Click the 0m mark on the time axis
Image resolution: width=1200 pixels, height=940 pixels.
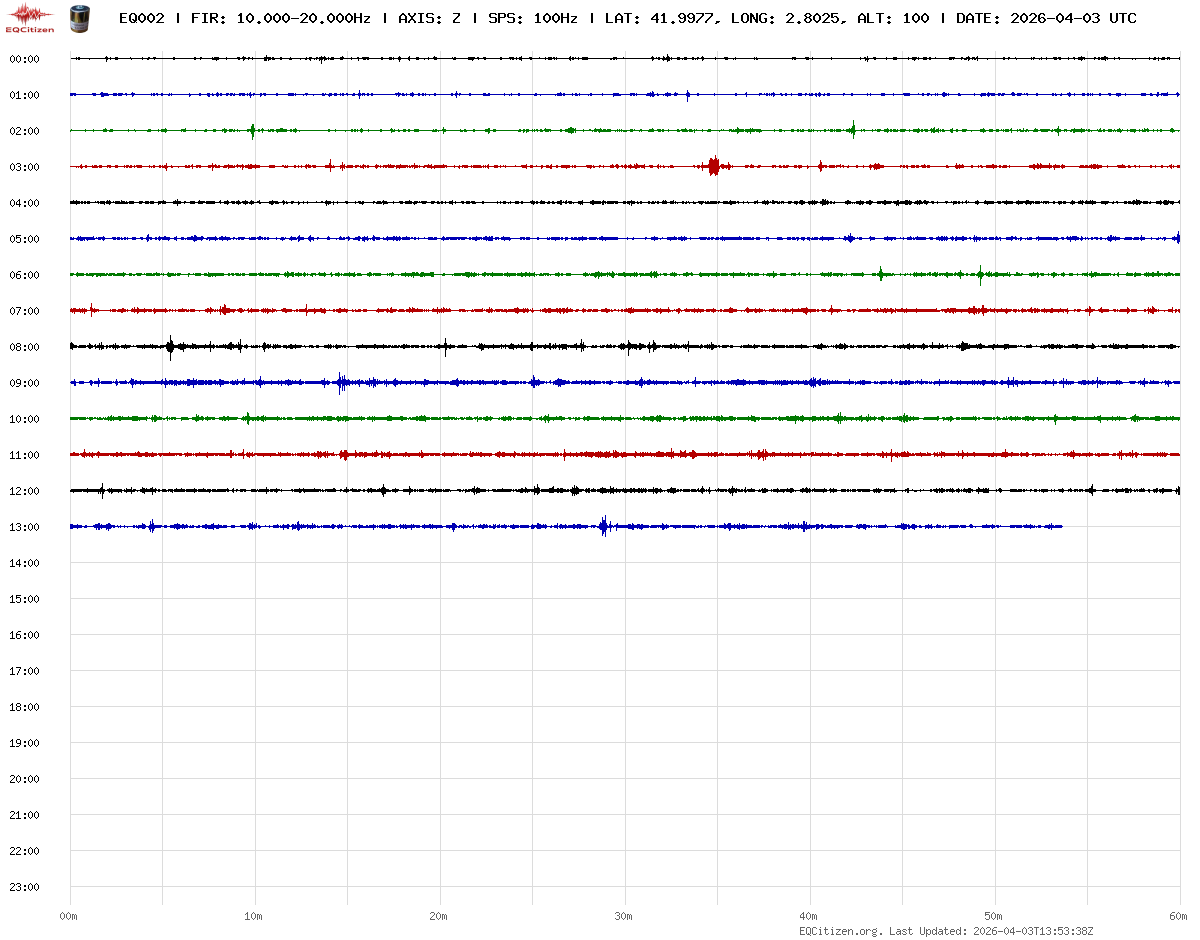(68, 916)
